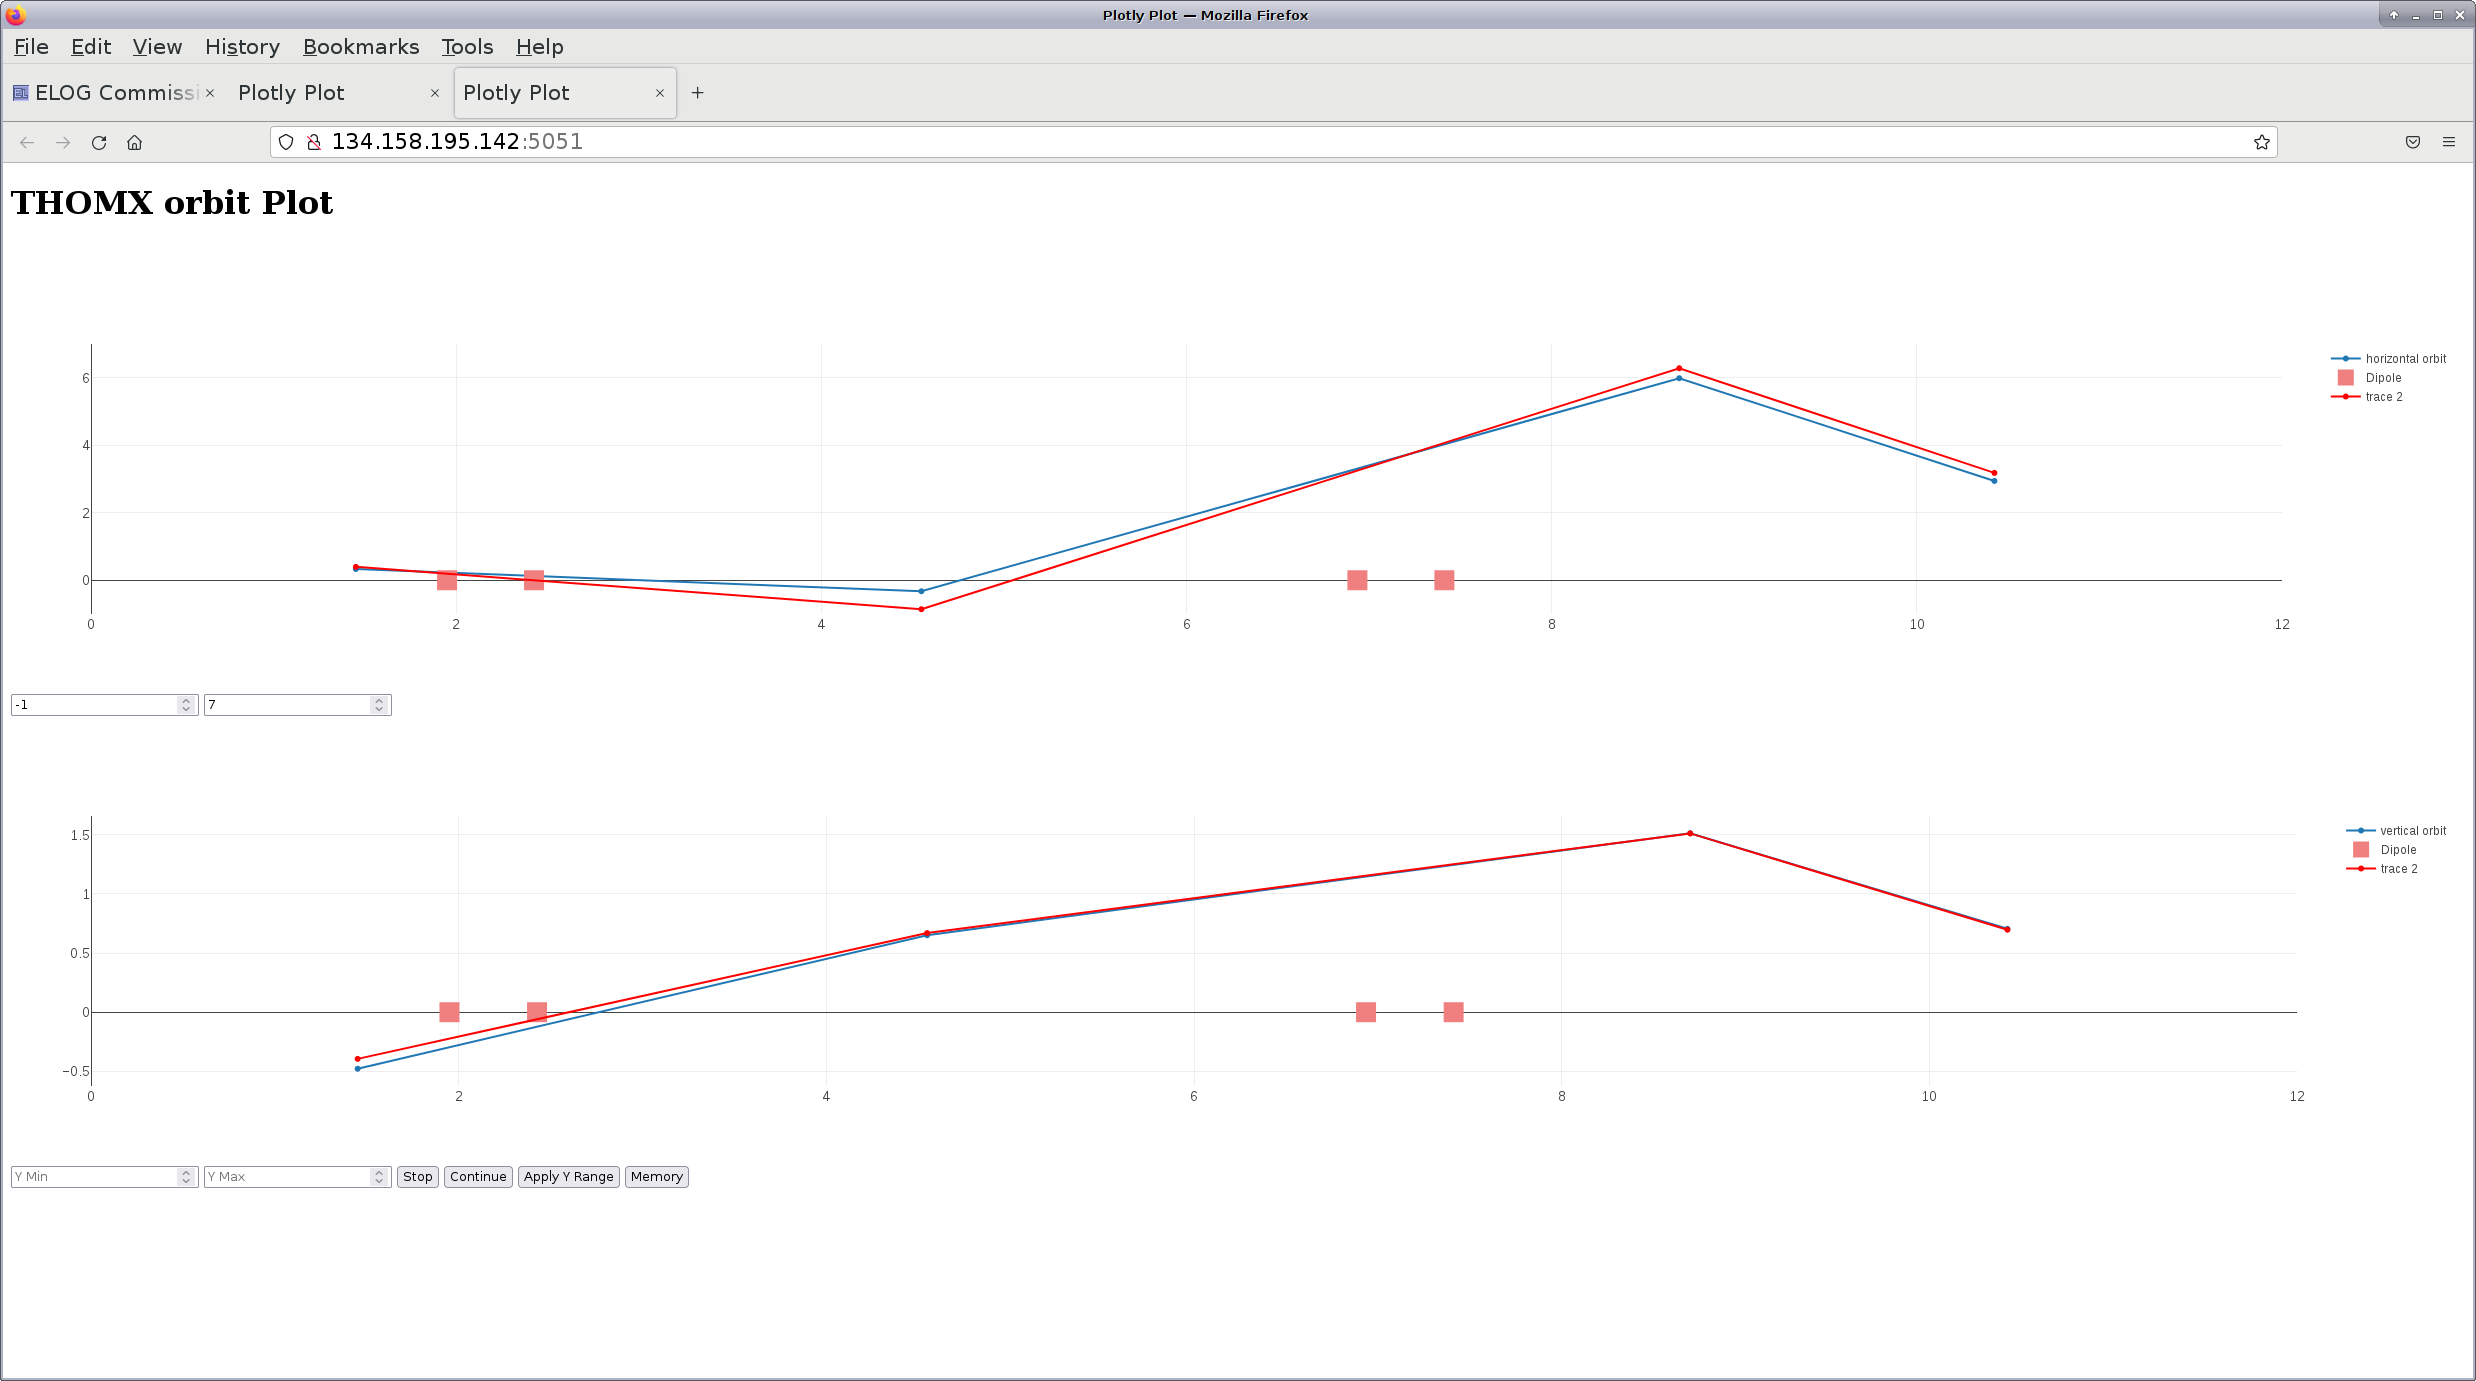The image size is (2476, 1381).
Task: Click the browser reload icon
Action: 99,143
